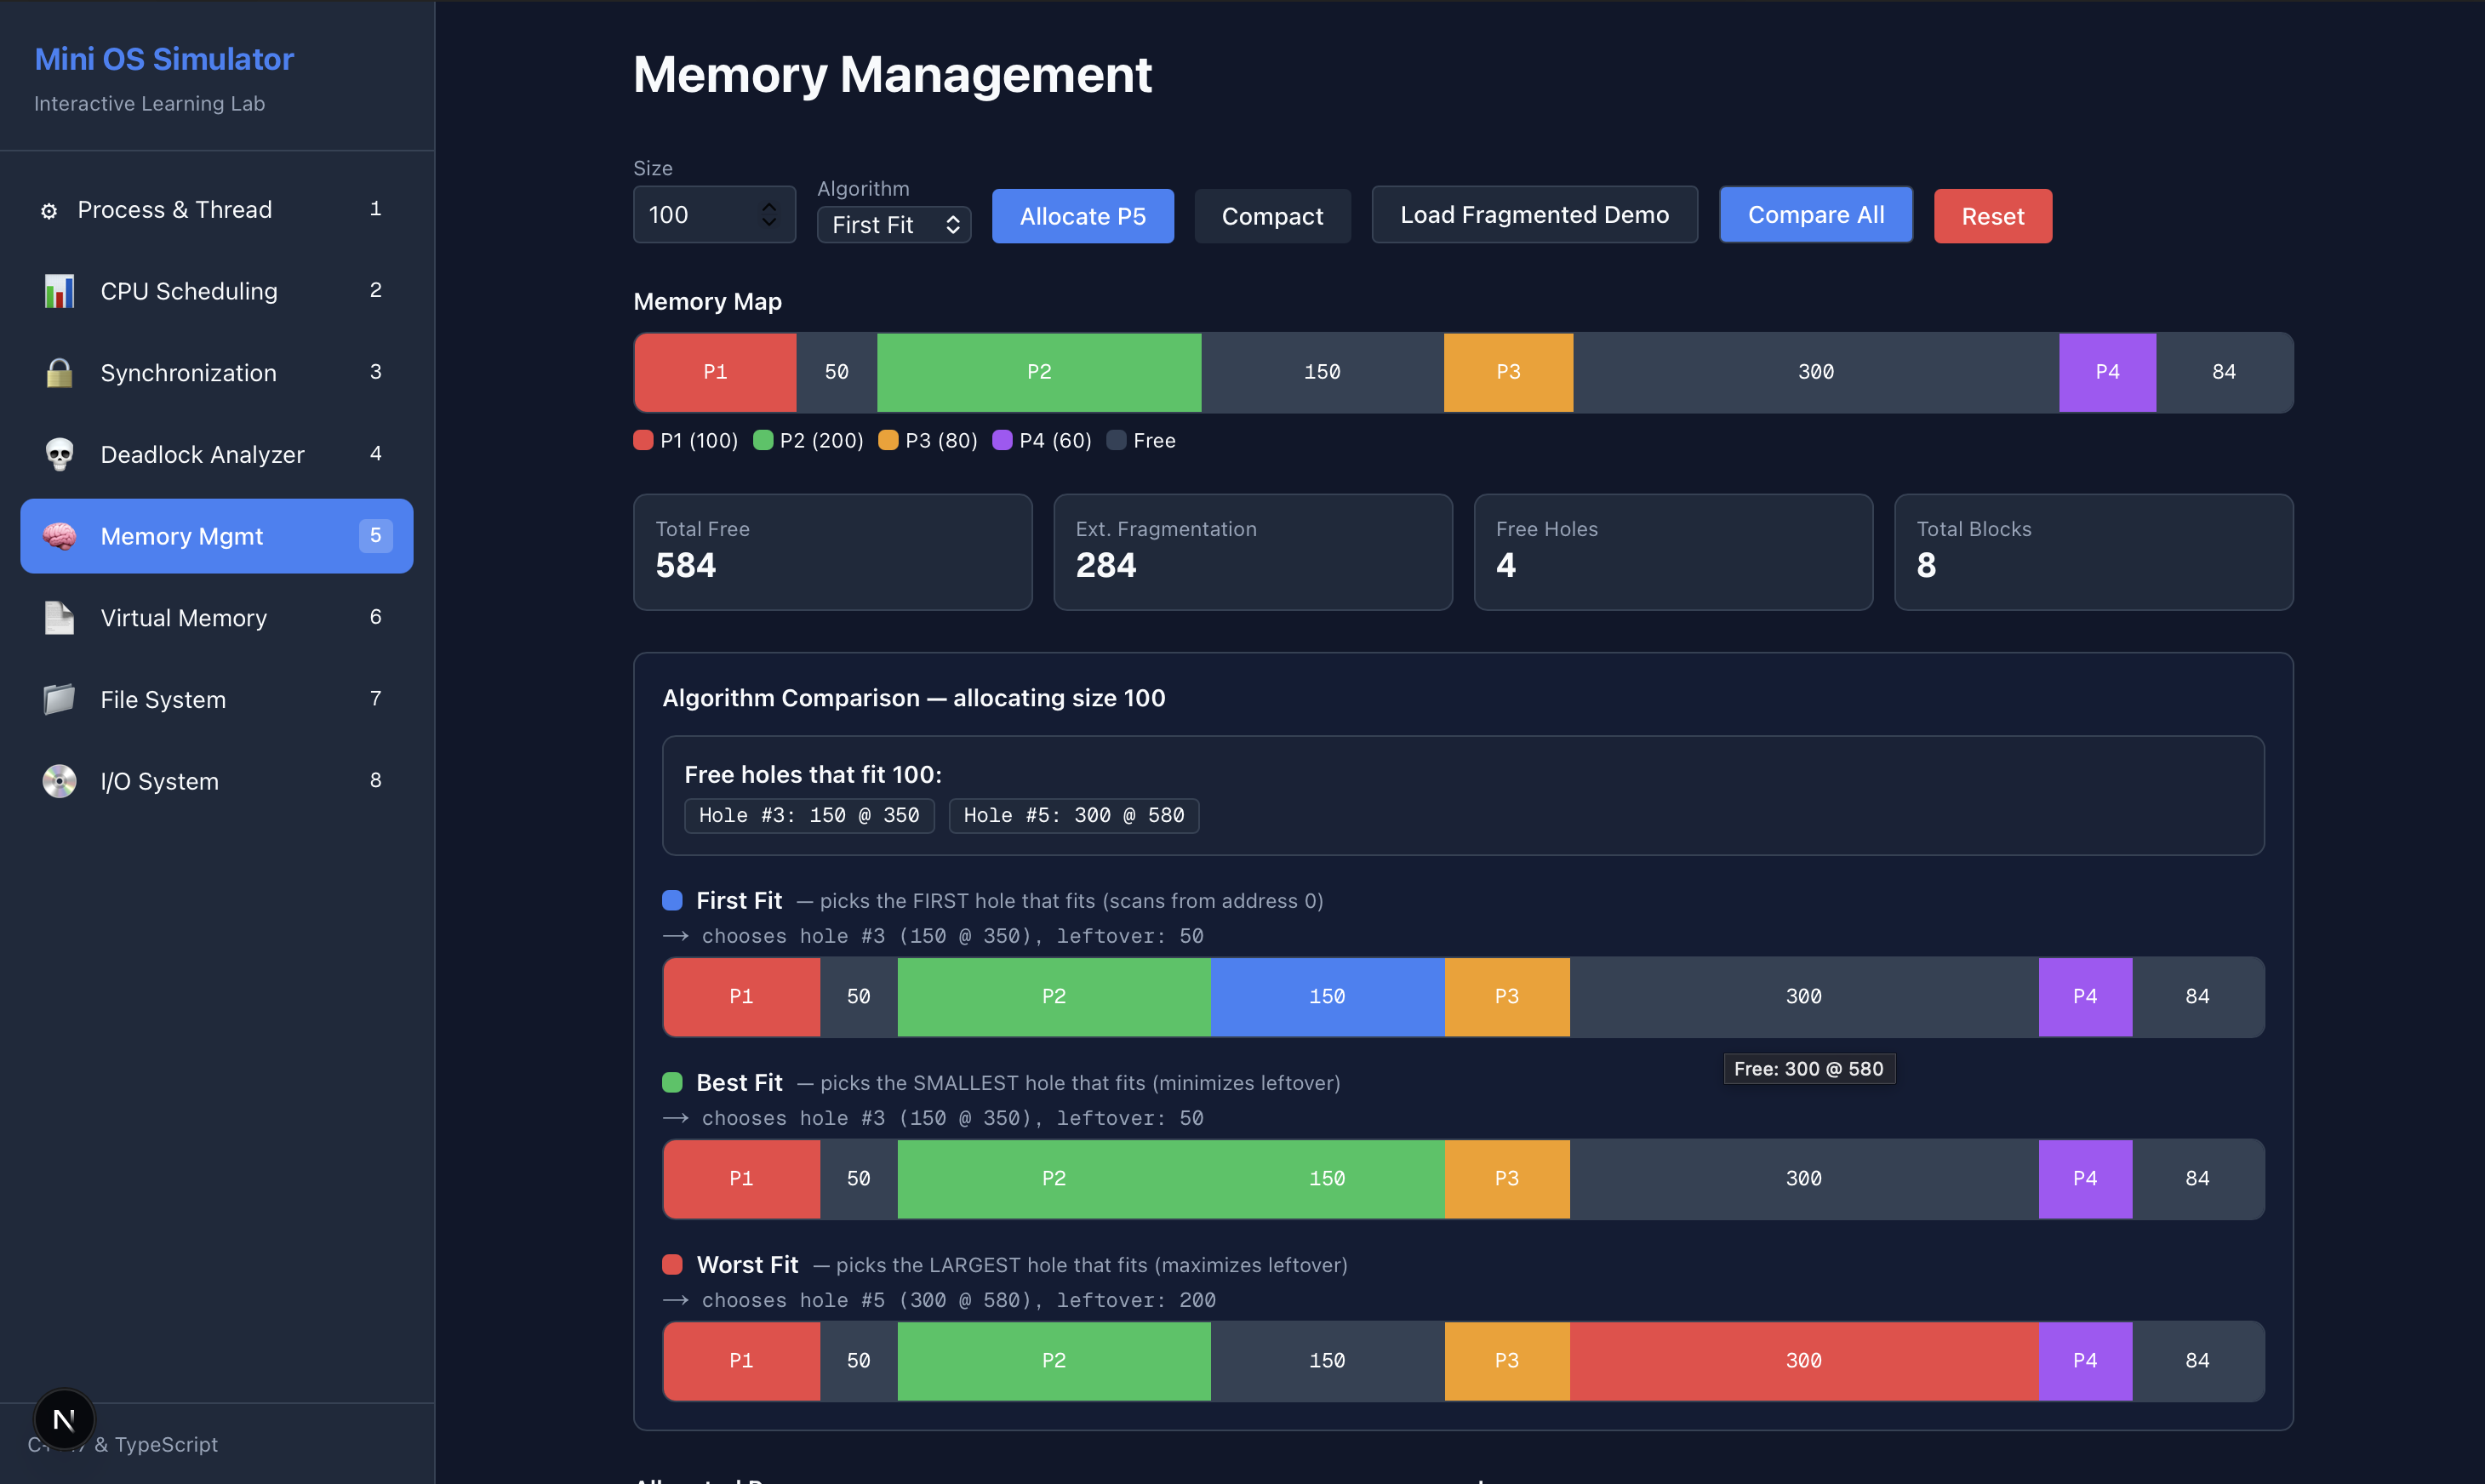Click inside the Size input showing 100
Image resolution: width=2485 pixels, height=1484 pixels.
695,215
